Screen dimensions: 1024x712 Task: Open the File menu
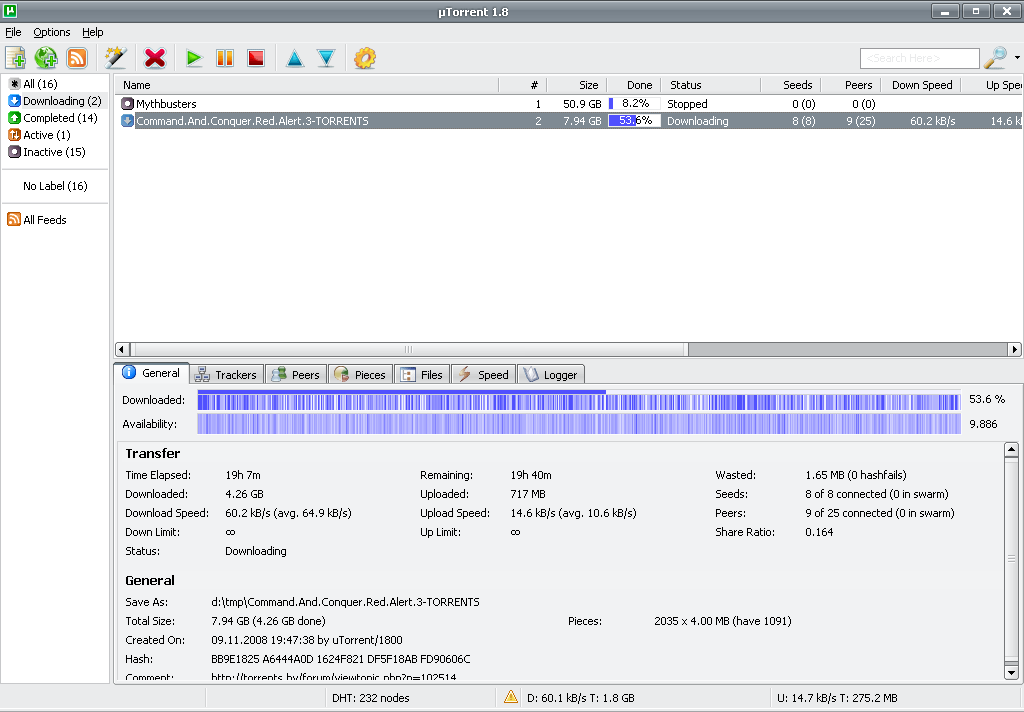tap(13, 32)
